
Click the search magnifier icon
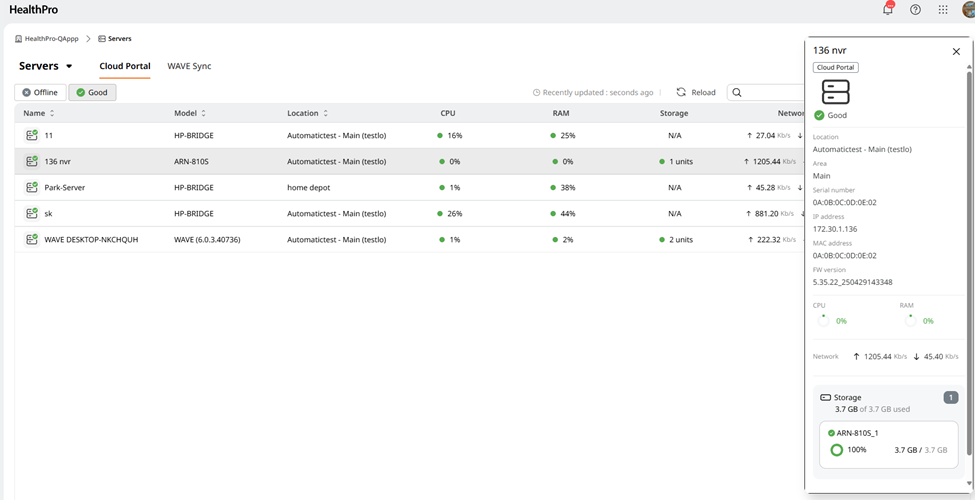pyautogui.click(x=737, y=92)
